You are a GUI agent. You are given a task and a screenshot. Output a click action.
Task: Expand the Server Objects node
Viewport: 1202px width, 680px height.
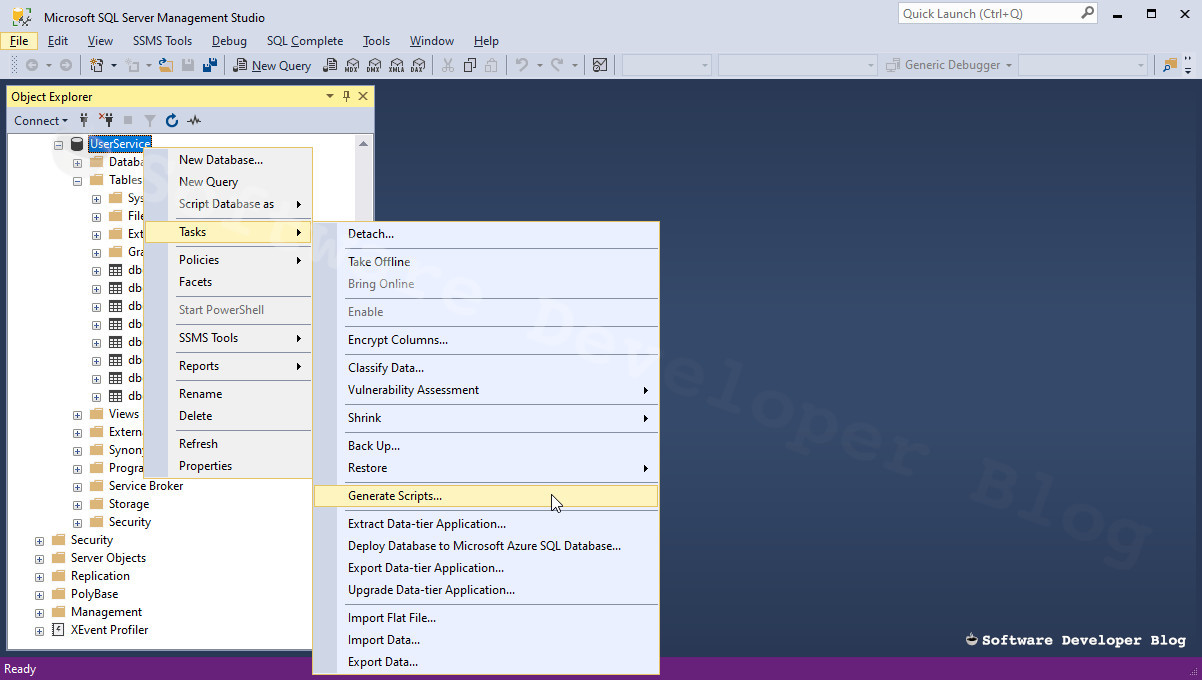[x=40, y=559]
